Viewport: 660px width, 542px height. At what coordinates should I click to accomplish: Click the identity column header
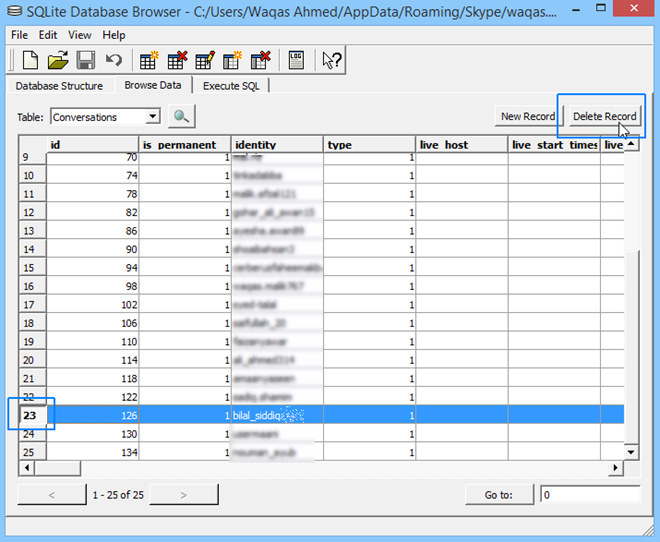[x=277, y=145]
